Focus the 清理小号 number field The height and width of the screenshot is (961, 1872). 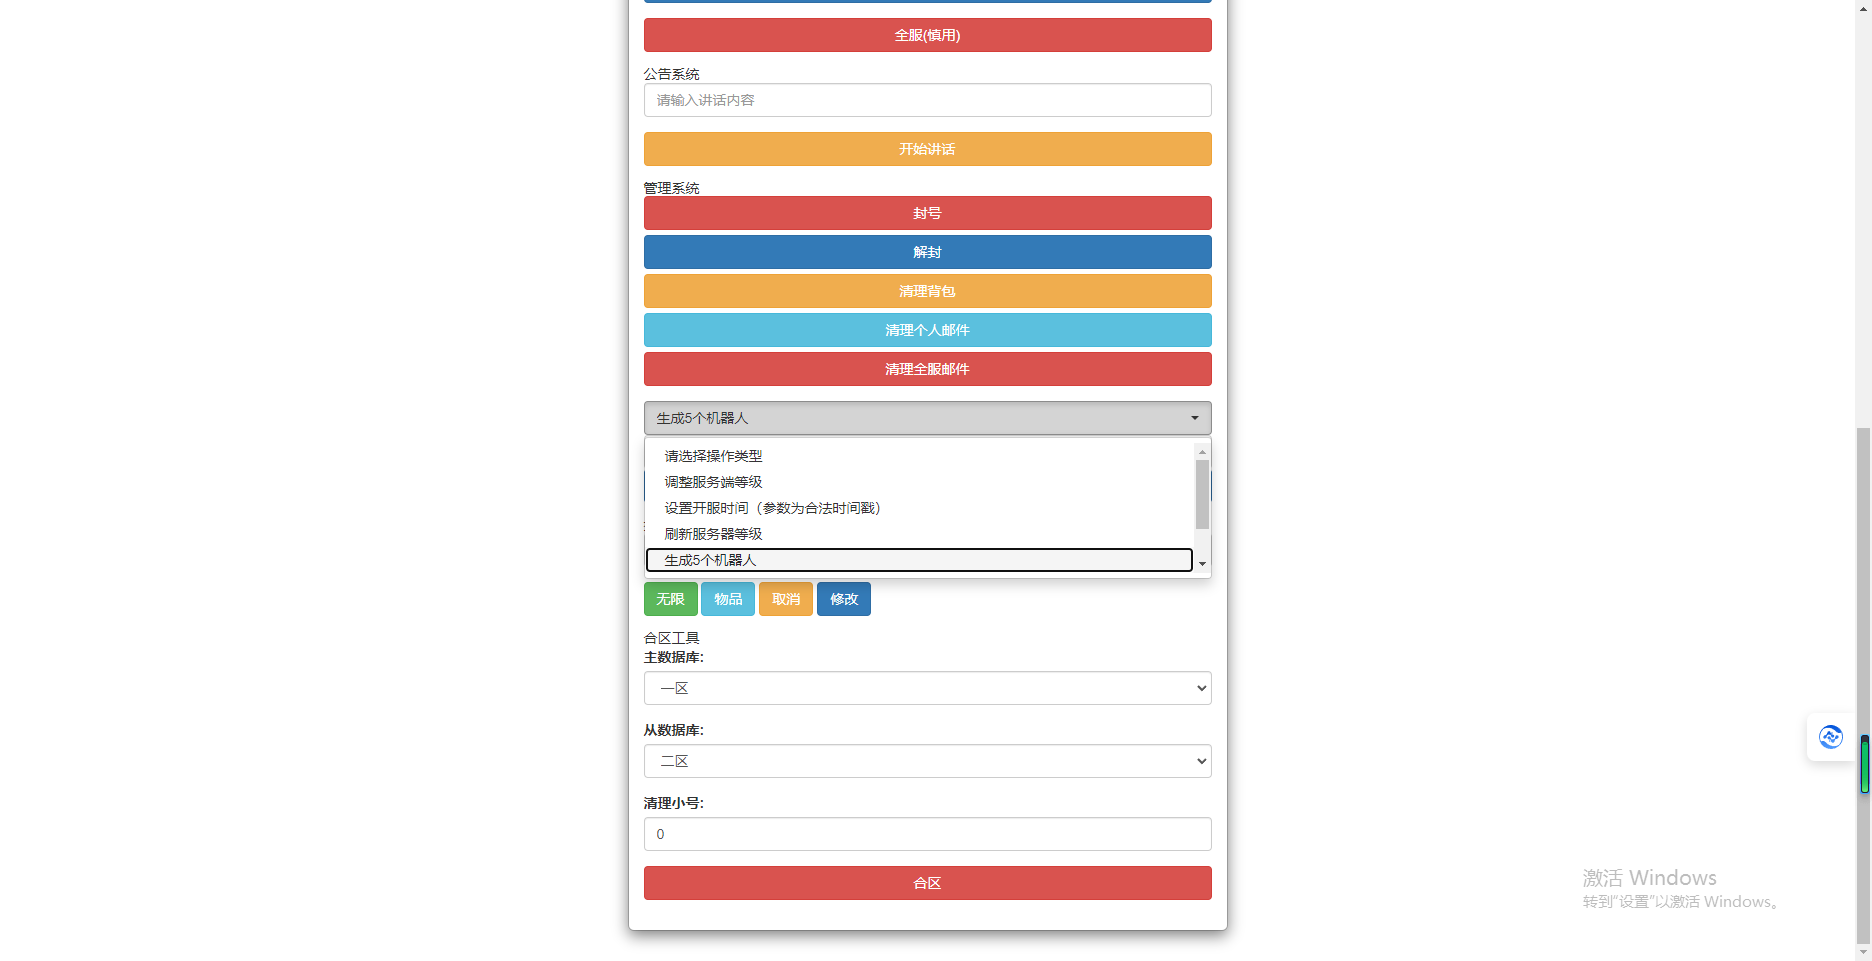click(x=927, y=834)
